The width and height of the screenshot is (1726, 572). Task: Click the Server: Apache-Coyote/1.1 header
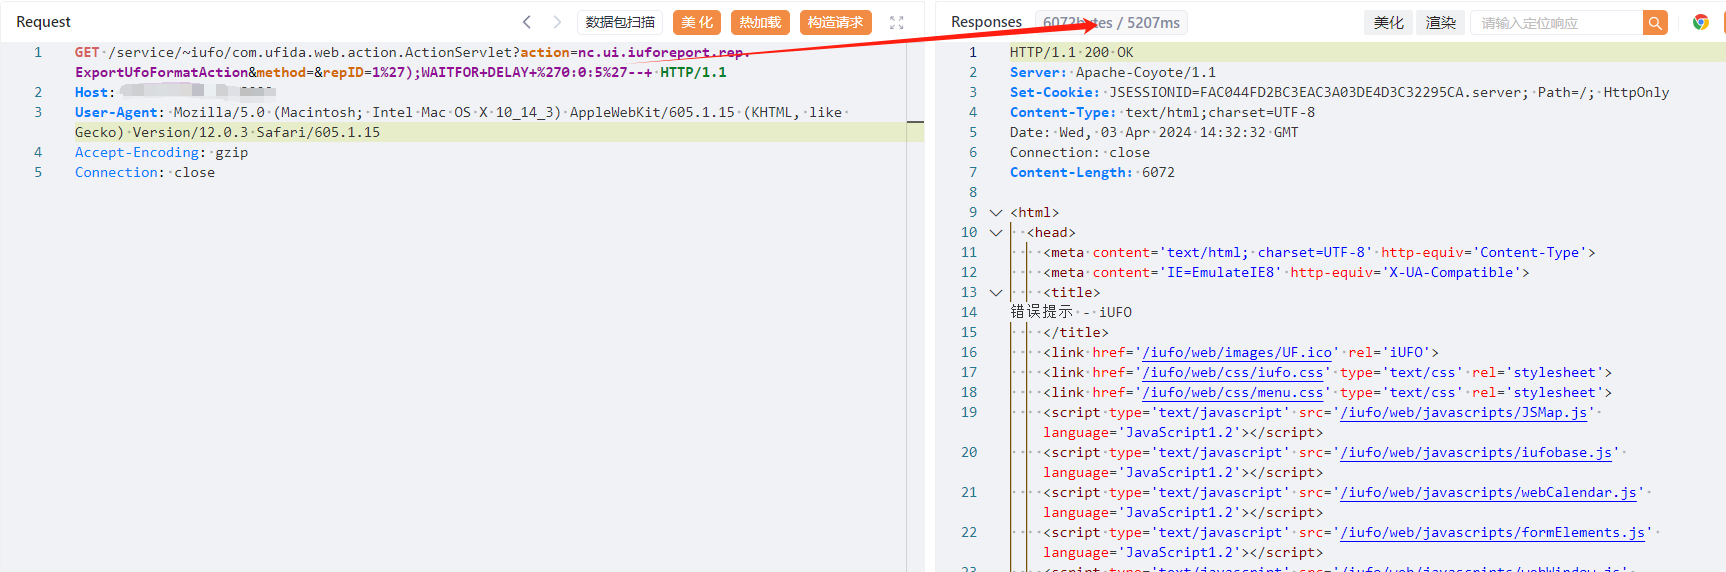pyautogui.click(x=1113, y=72)
